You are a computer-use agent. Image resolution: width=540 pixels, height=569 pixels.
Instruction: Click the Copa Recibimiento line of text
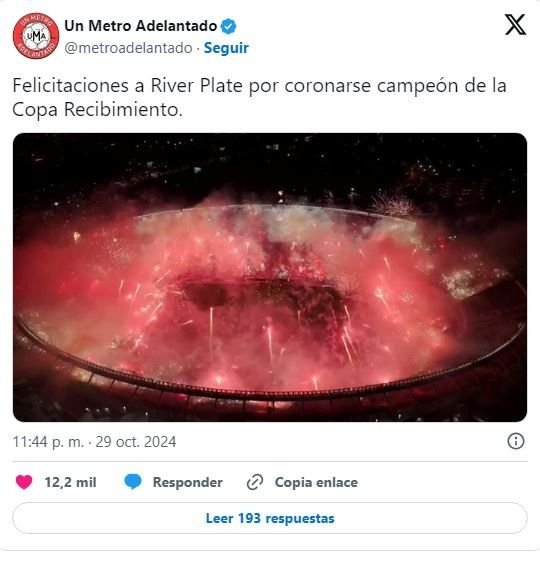pyautogui.click(x=97, y=110)
